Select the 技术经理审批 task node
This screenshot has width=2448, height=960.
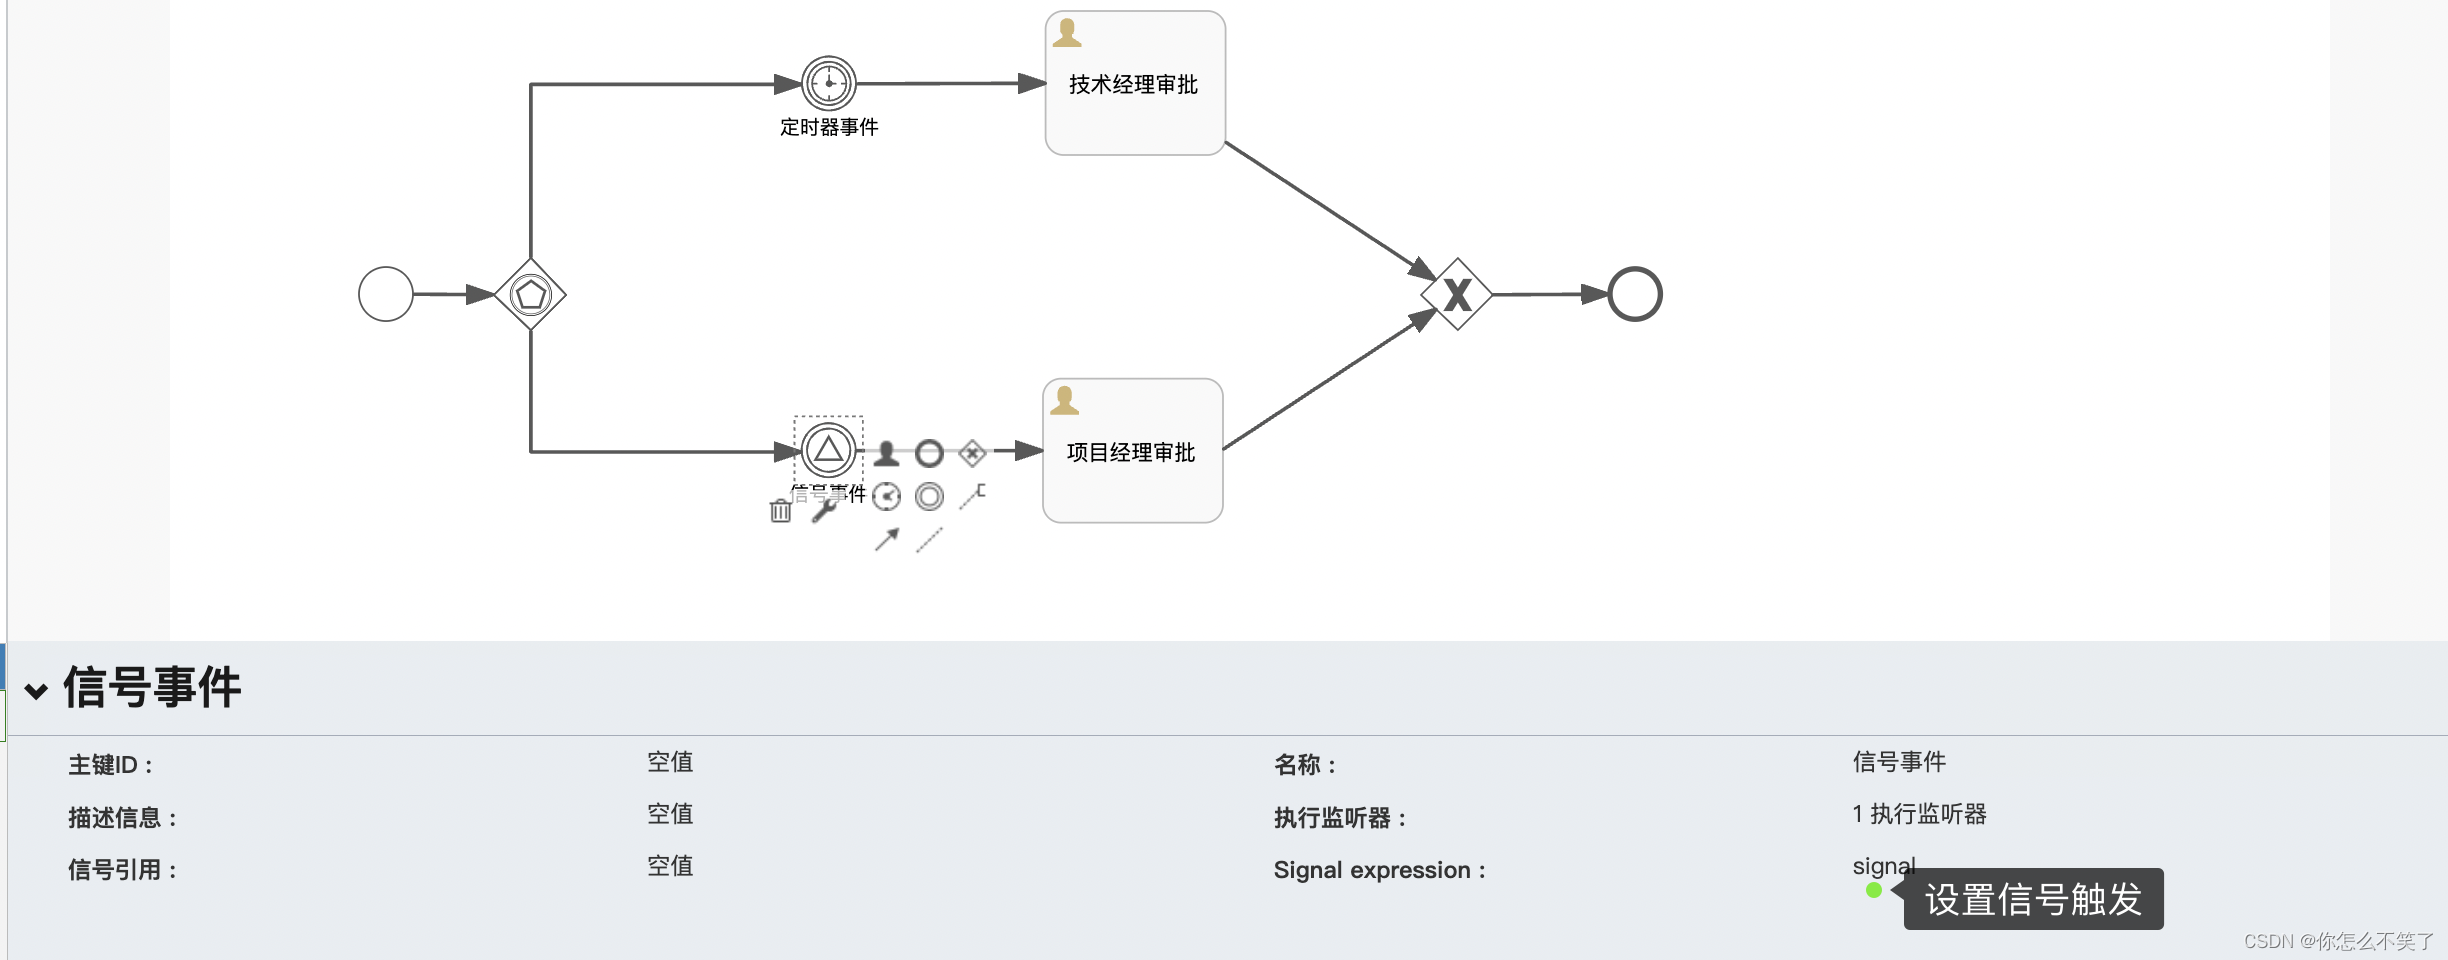(1133, 83)
